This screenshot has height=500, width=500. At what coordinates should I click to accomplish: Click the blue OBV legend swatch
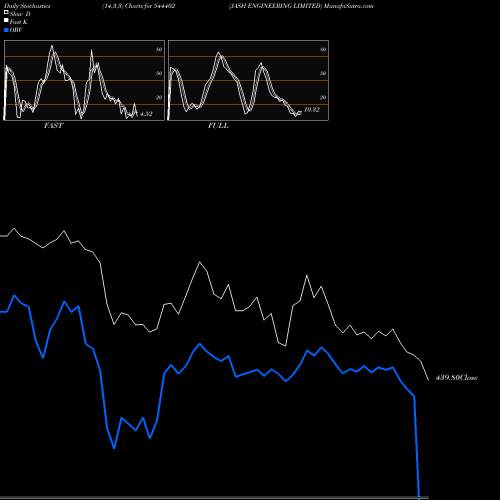click(x=6, y=30)
